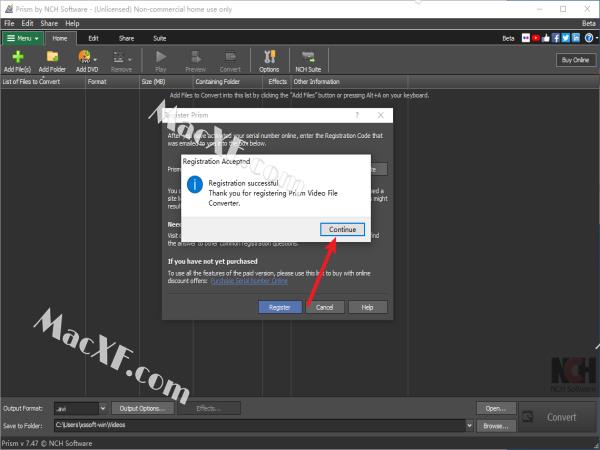Viewport: 600px width, 450px height.
Task: Click the Add DVD disc icon
Action: pyautogui.click(x=85, y=58)
